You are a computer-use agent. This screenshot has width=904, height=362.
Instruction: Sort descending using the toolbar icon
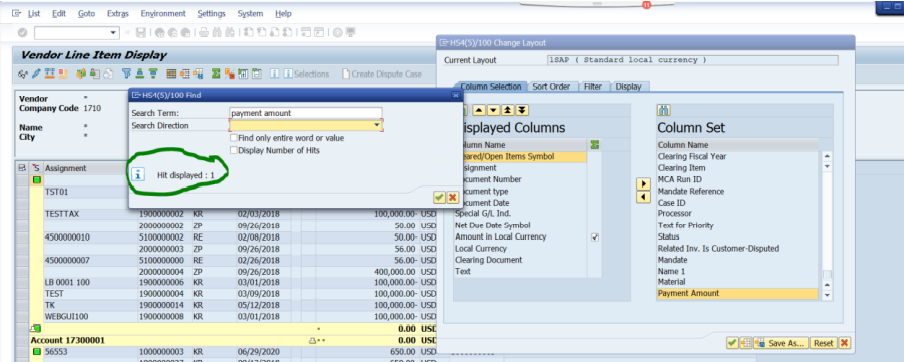pos(153,74)
